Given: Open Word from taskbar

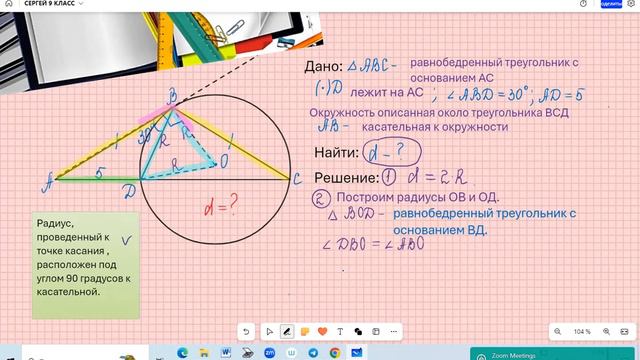Looking at the screenshot, I should click(226, 353).
